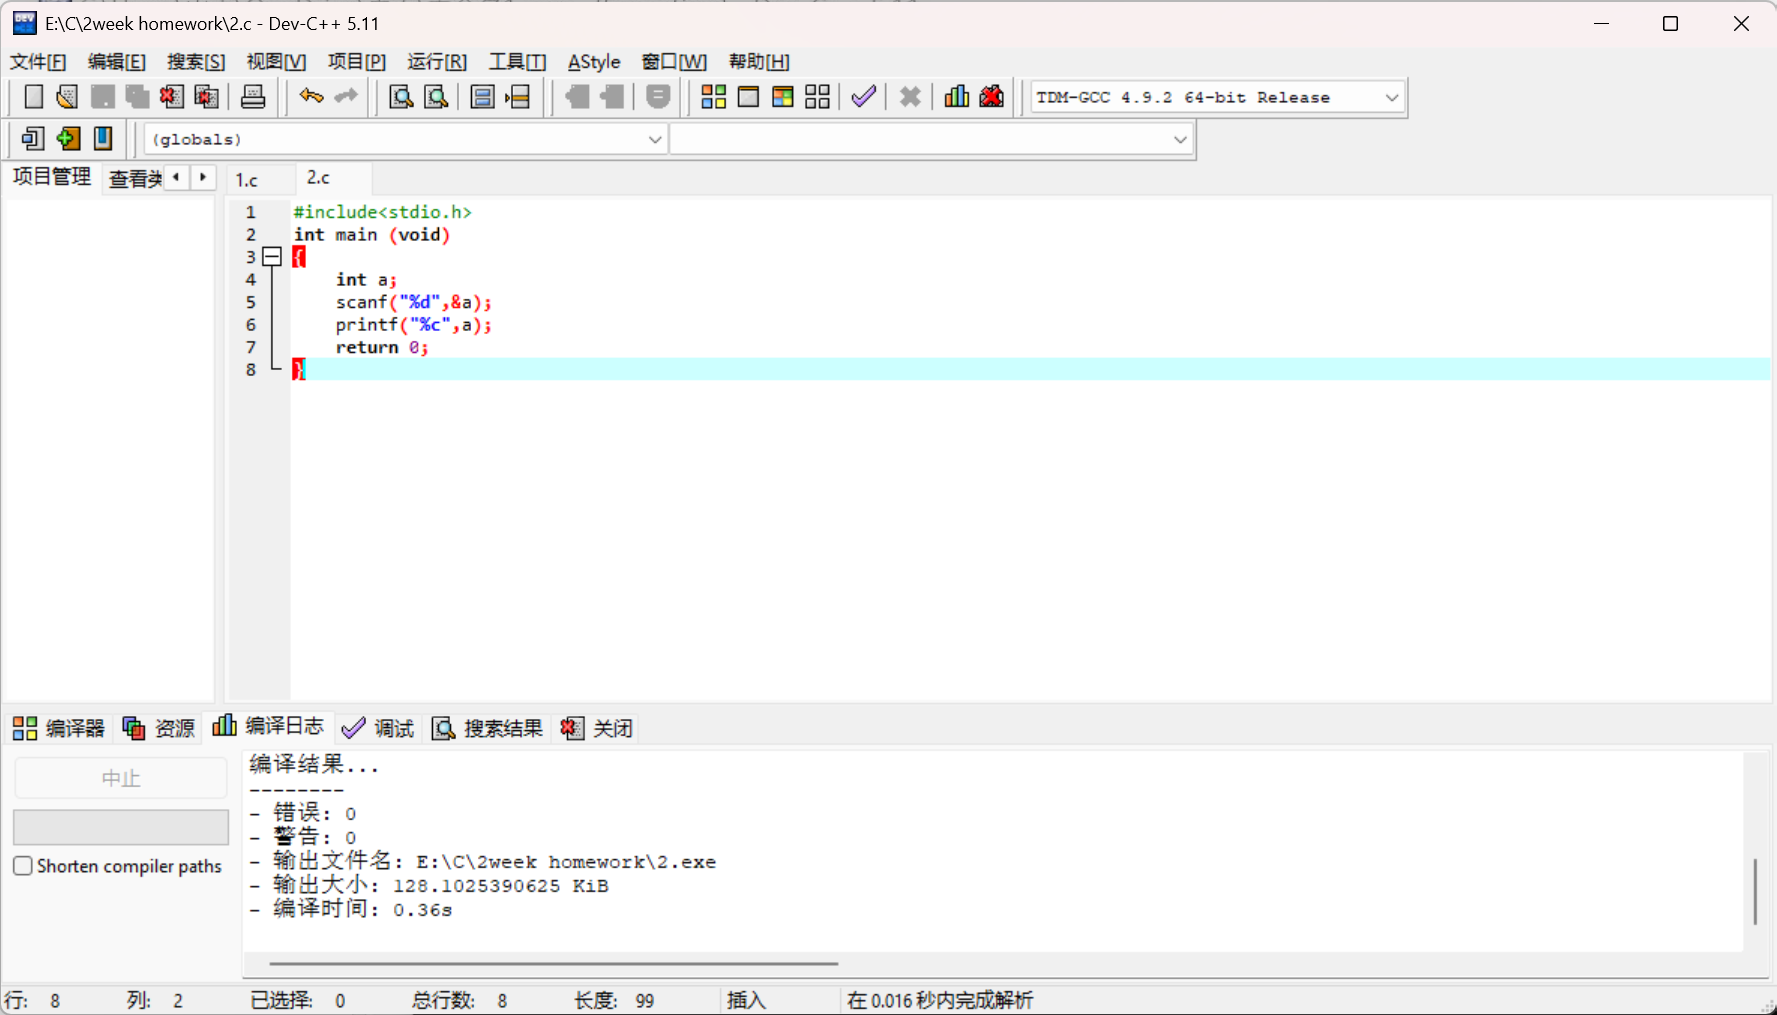Viewport: 1777px width, 1015px height.
Task: Click the Goto Line icon
Action: pos(518,97)
